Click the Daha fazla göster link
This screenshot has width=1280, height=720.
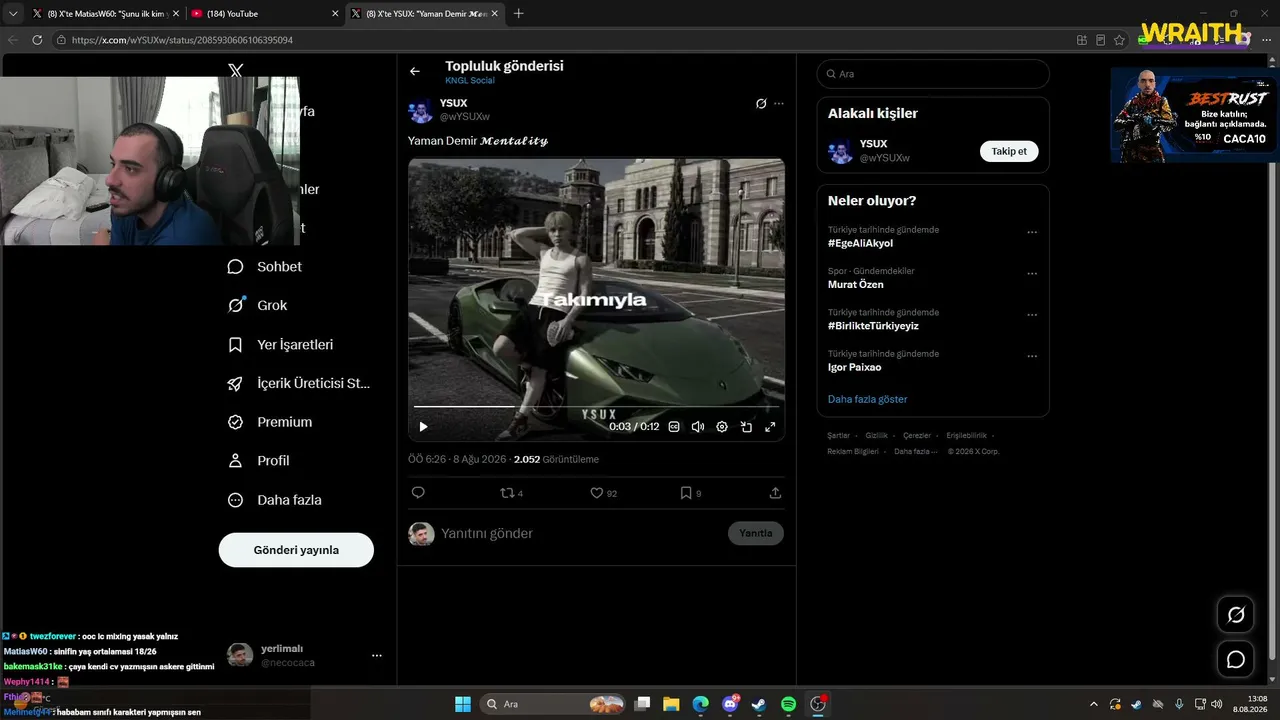tap(868, 399)
